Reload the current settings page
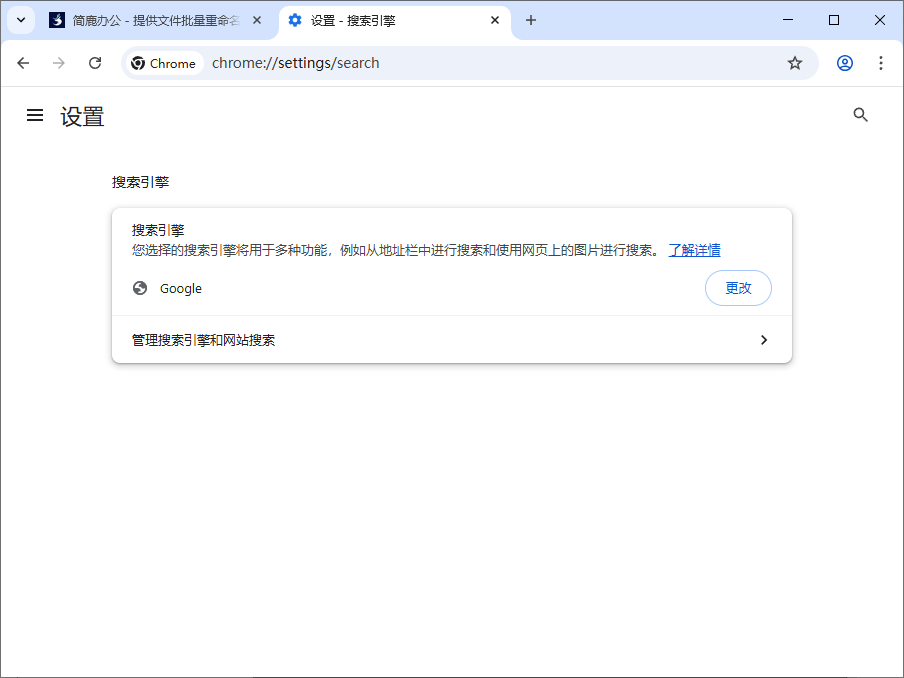Image resolution: width=904 pixels, height=678 pixels. click(x=95, y=62)
